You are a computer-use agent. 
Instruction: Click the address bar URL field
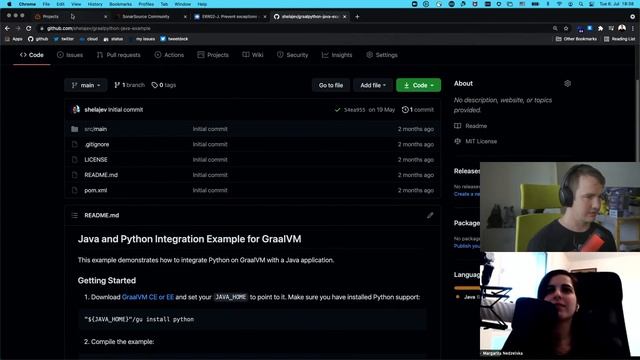(x=294, y=28)
